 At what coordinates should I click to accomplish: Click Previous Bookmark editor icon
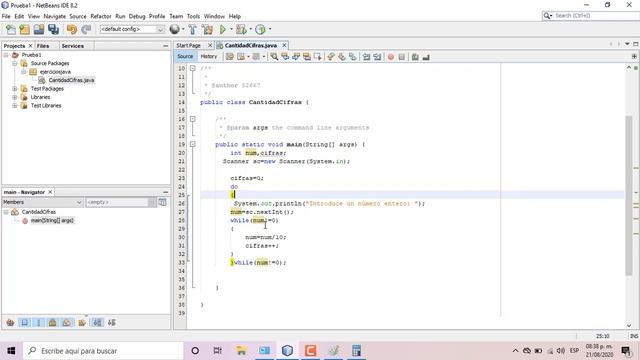(331, 57)
